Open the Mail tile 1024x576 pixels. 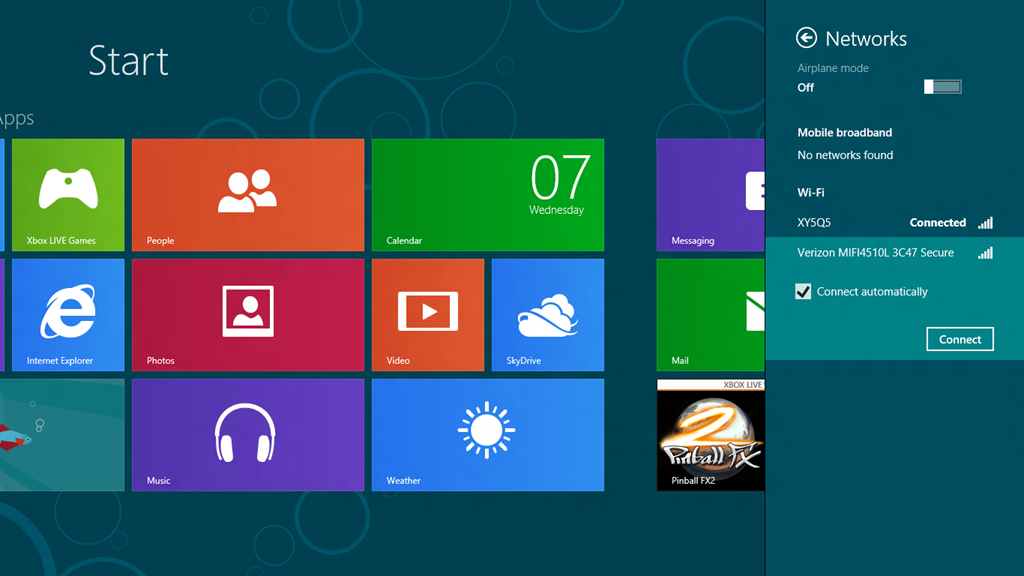coord(711,315)
